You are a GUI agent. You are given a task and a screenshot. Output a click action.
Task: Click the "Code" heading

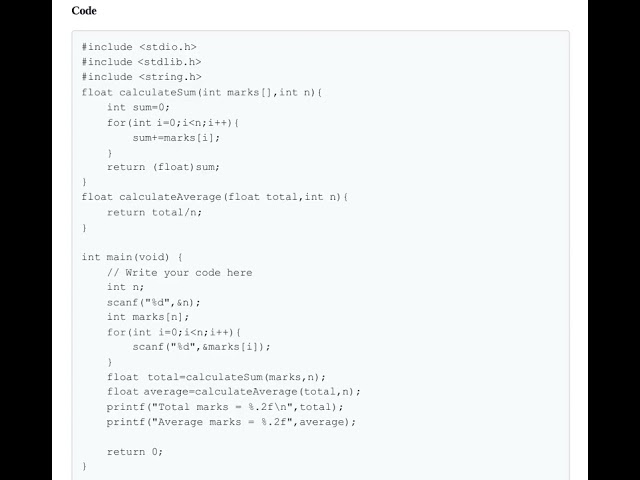tap(84, 11)
